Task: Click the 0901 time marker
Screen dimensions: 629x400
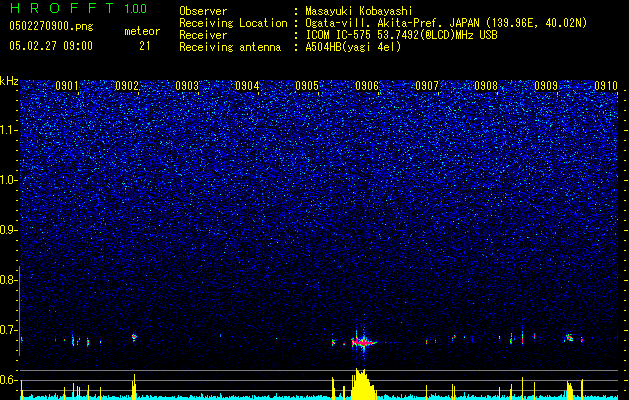Action: pyautogui.click(x=67, y=85)
